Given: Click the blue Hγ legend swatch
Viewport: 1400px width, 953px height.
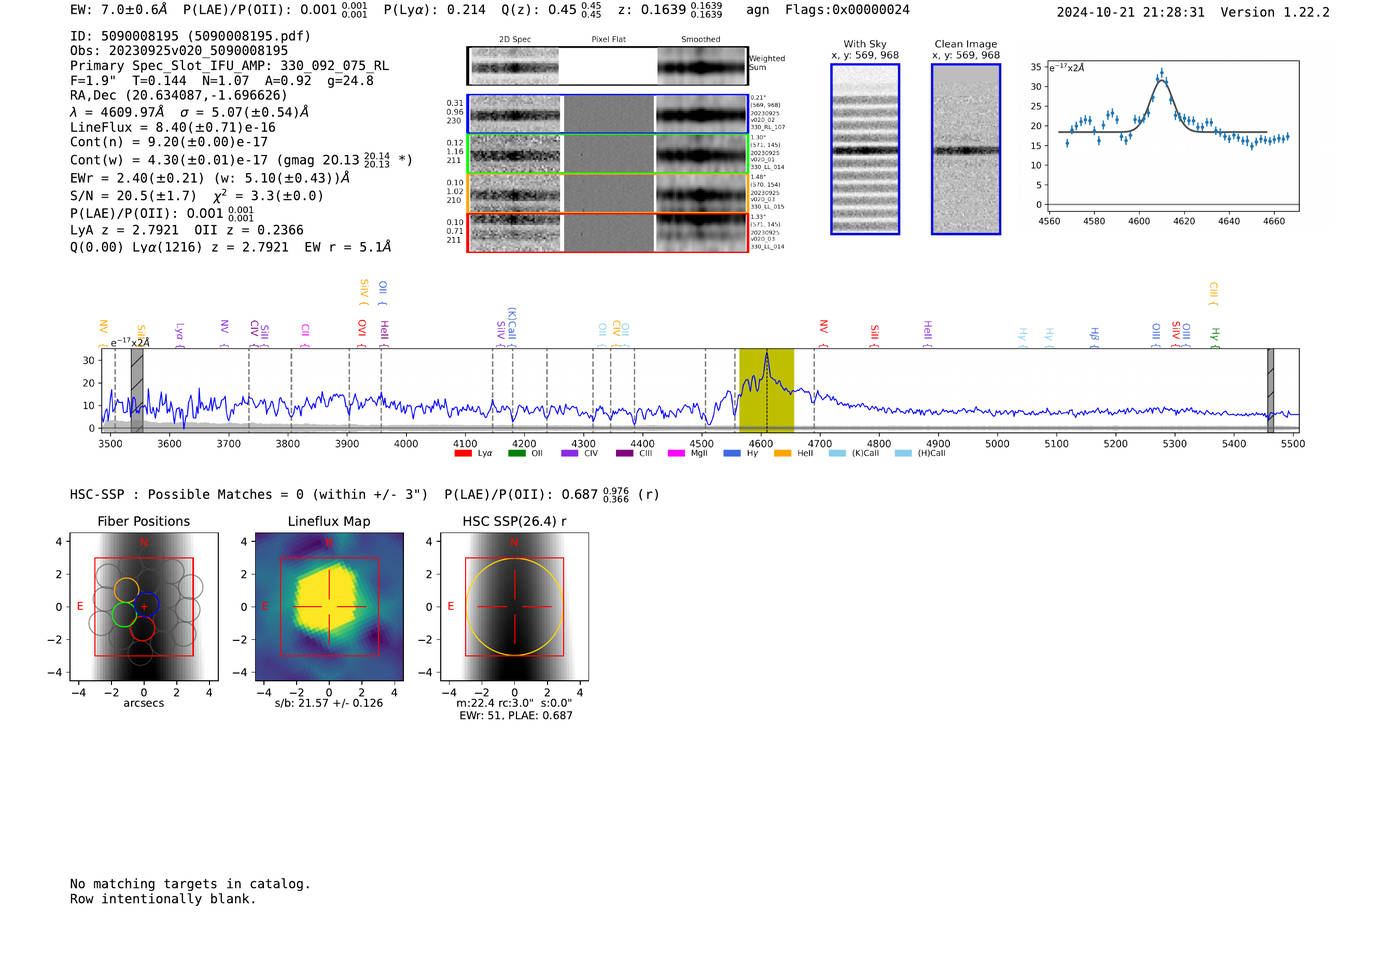Looking at the screenshot, I should [732, 453].
